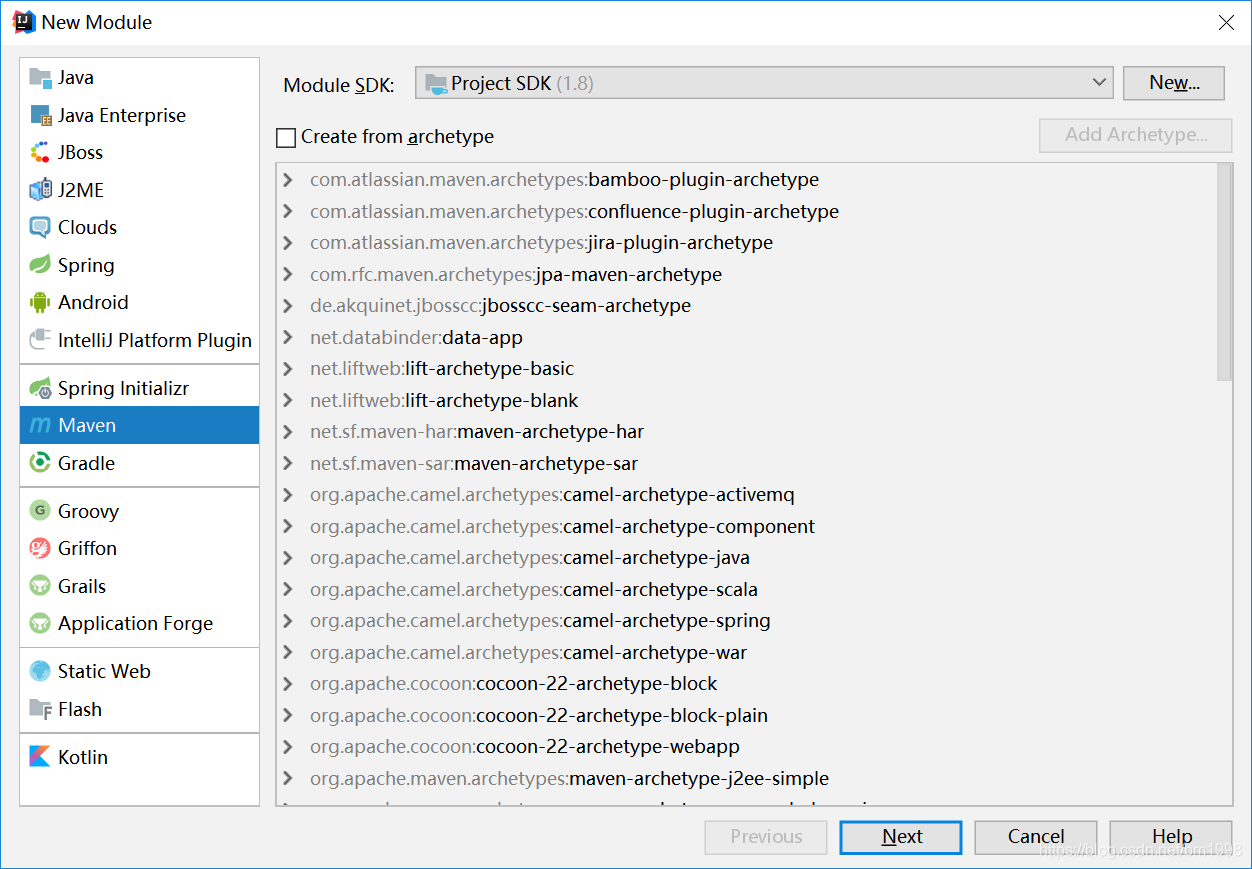Click the Previous button

pyautogui.click(x=766, y=837)
